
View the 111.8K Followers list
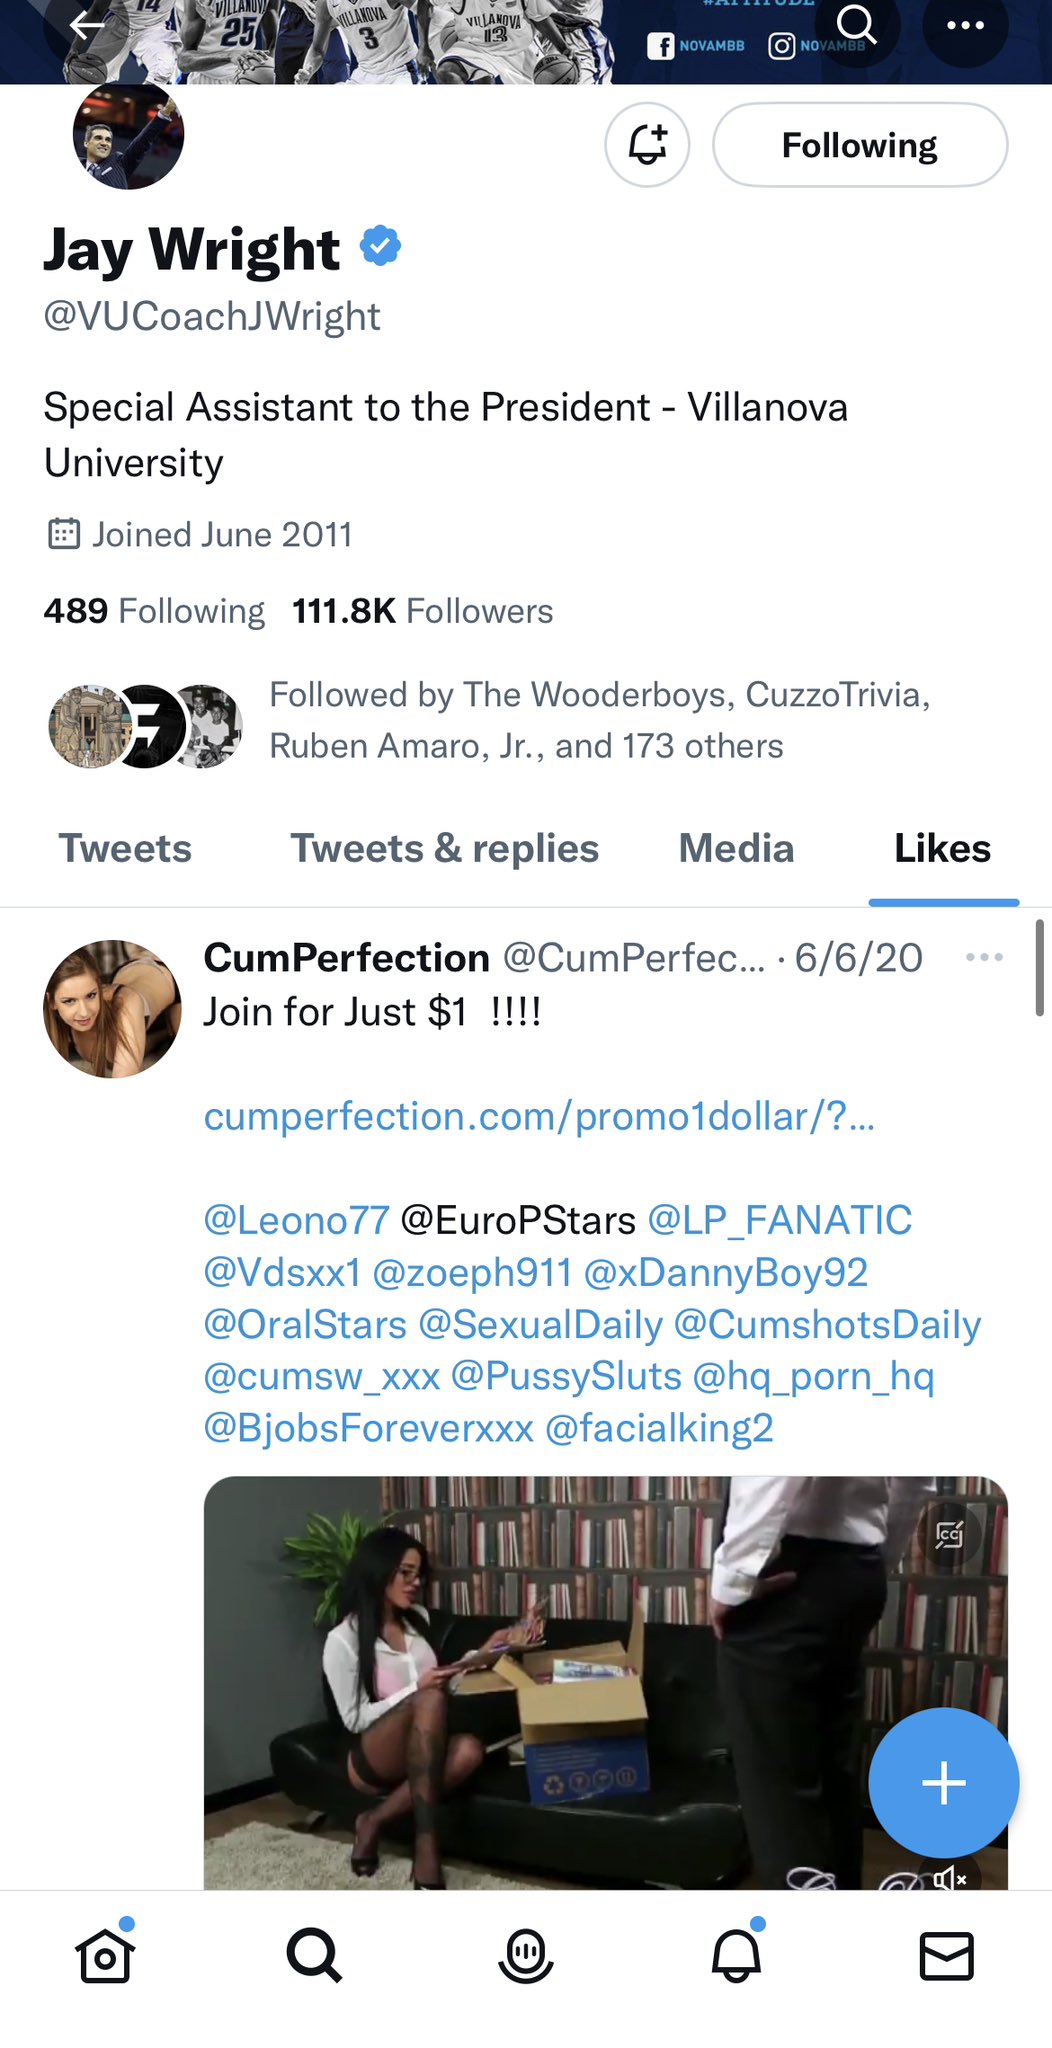(422, 611)
